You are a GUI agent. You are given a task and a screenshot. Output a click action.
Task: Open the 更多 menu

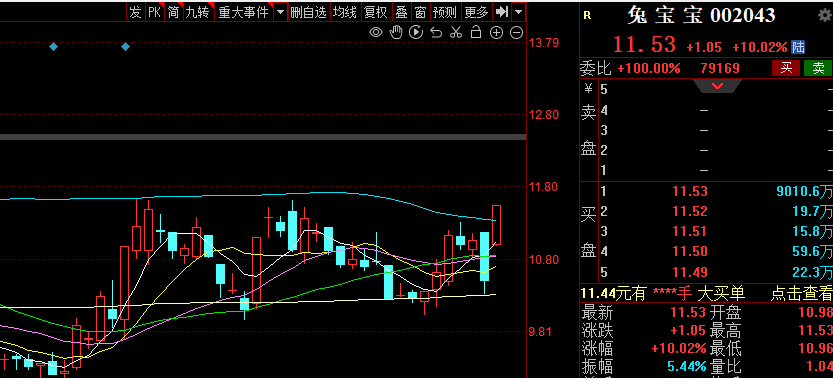pyautogui.click(x=476, y=12)
